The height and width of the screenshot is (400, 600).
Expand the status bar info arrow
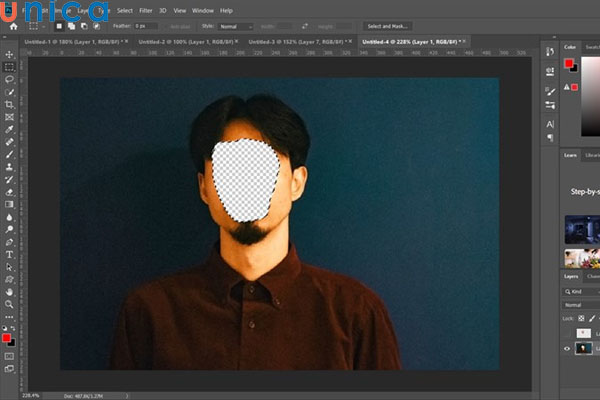(127, 396)
